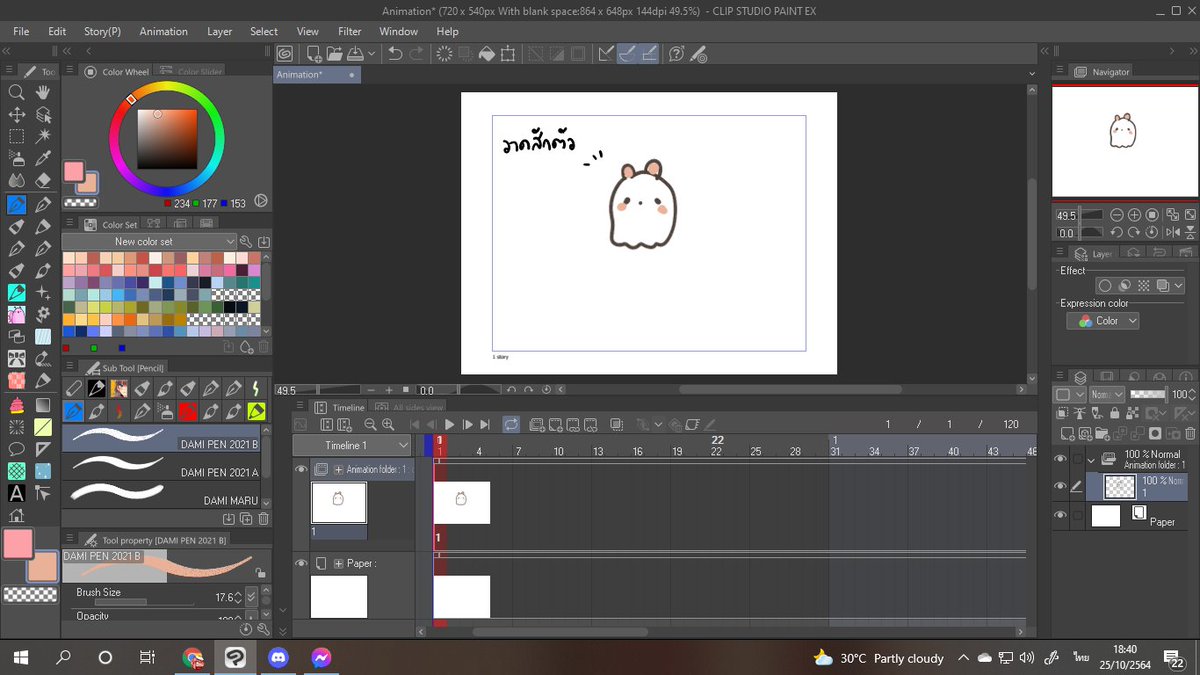Choose the Auto select magic wand tool
The image size is (1200, 675).
tap(43, 136)
